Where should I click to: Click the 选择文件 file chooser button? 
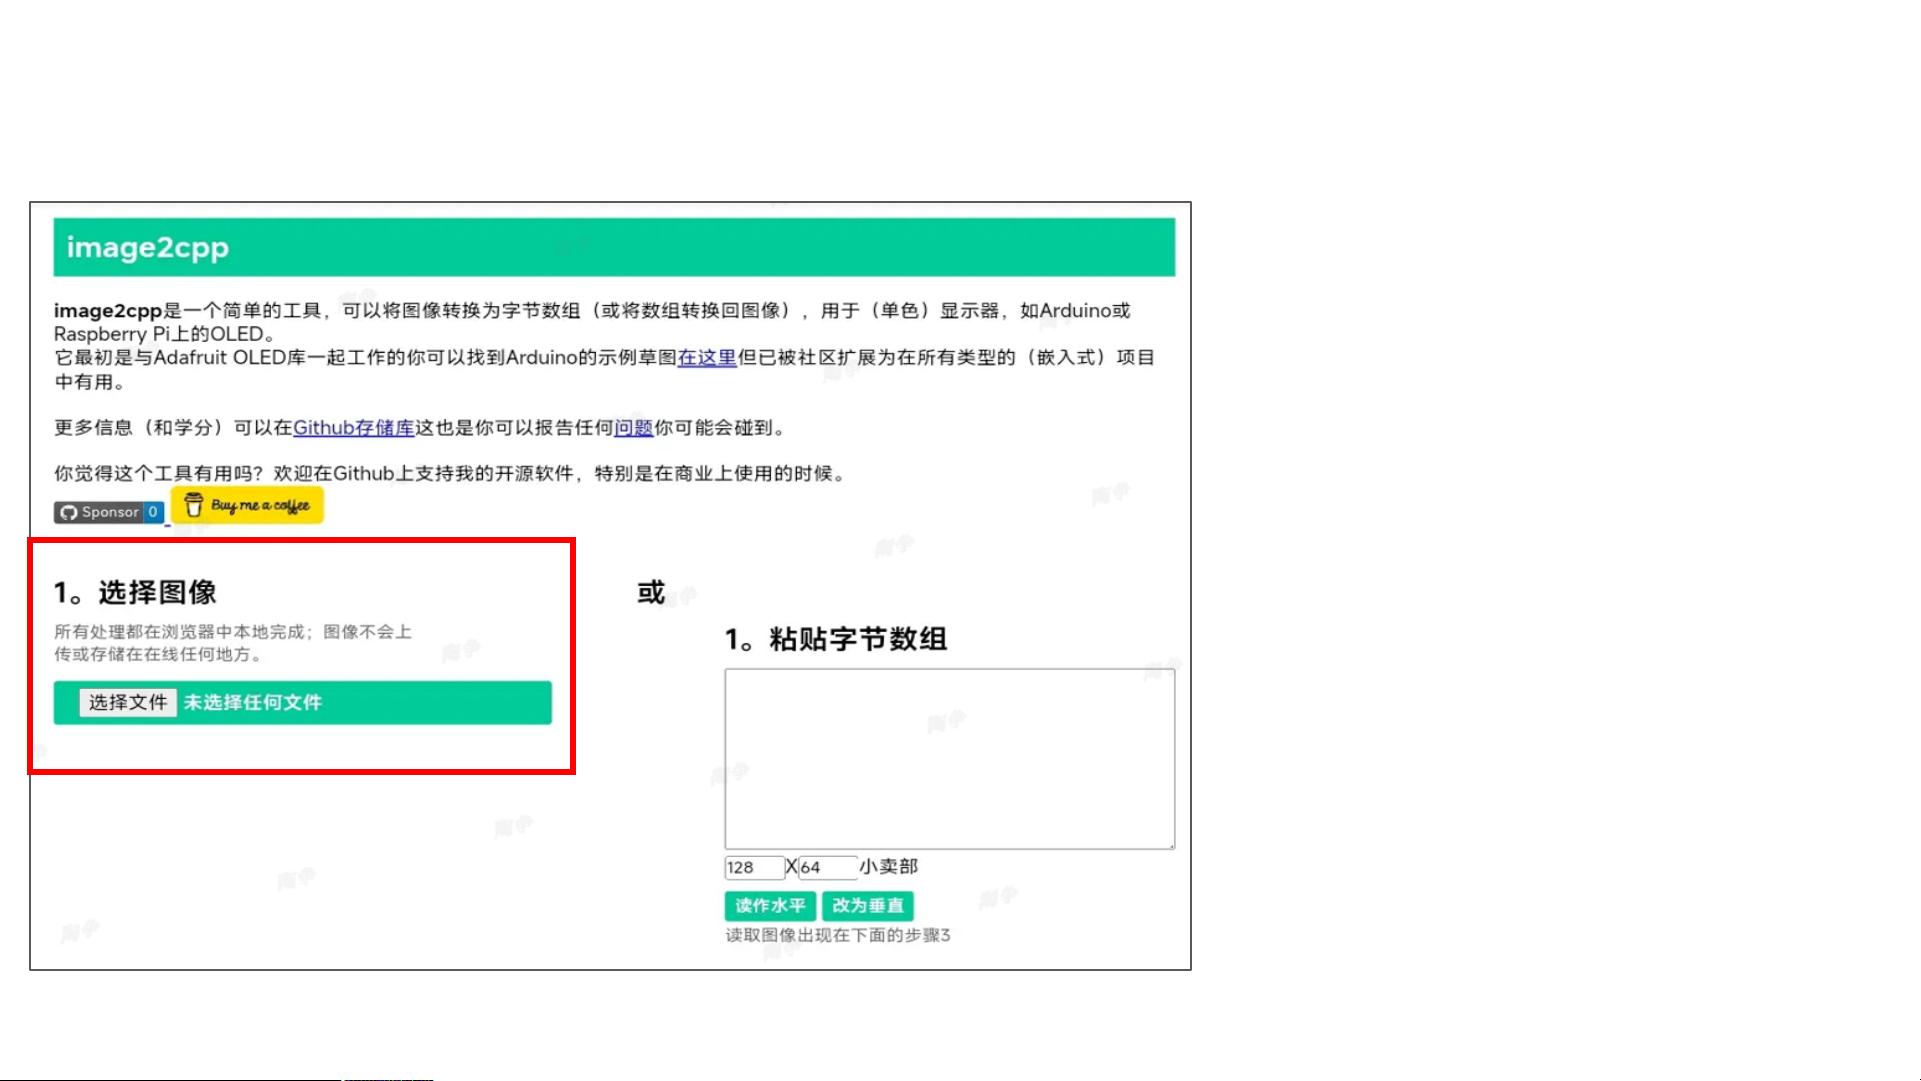click(127, 703)
